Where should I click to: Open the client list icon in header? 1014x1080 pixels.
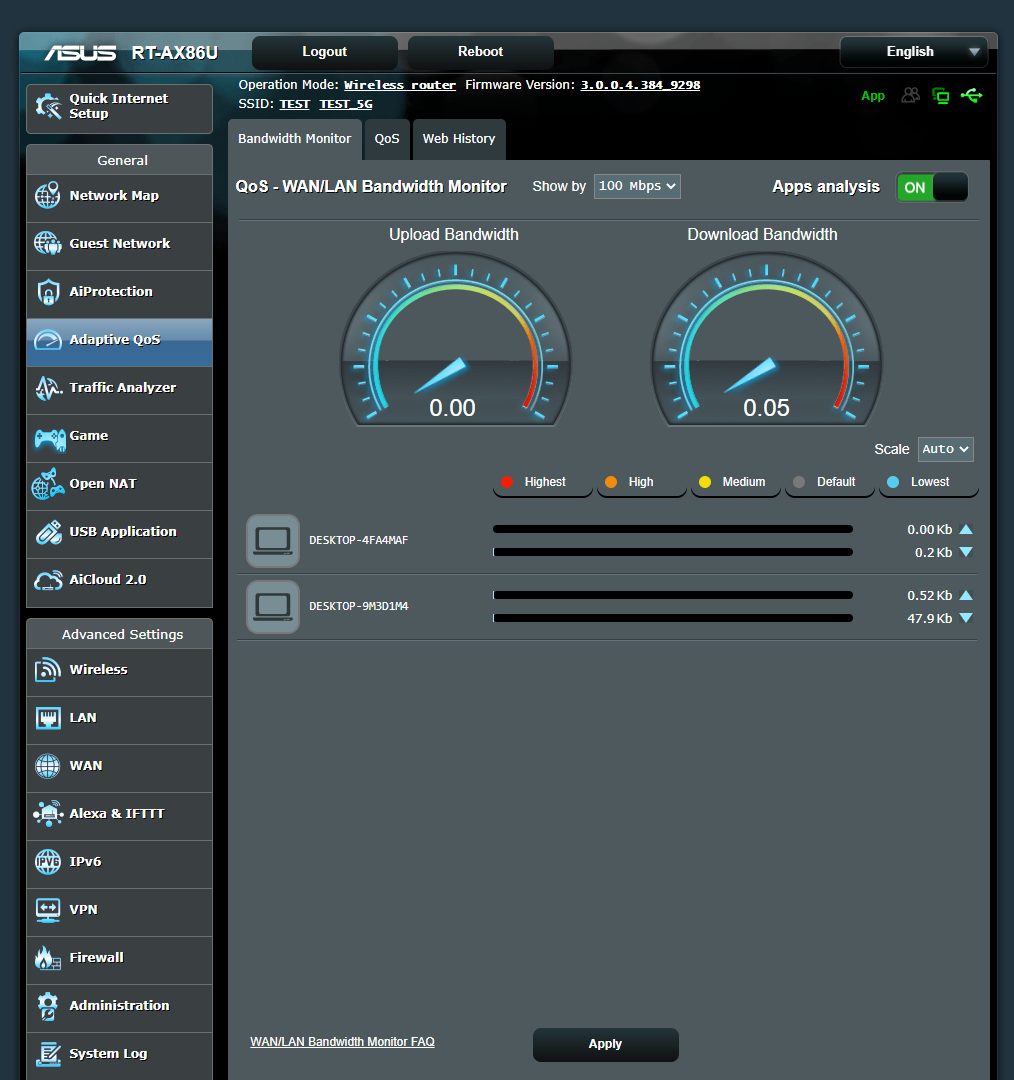[910, 95]
